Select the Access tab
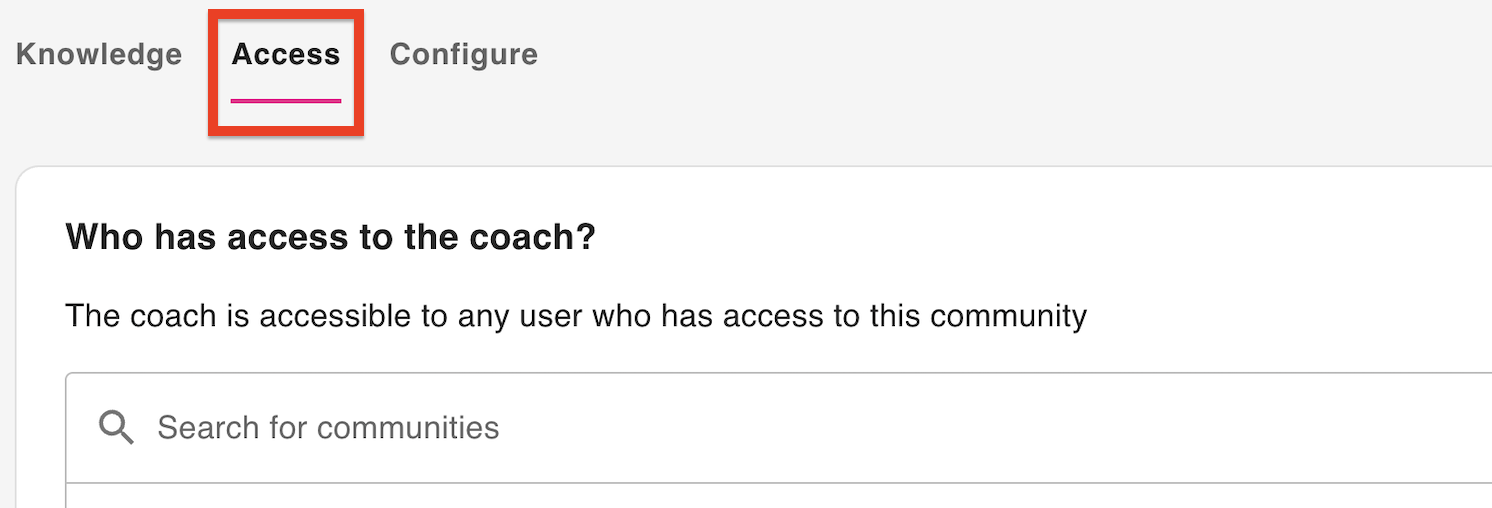The width and height of the screenshot is (1492, 508). click(286, 54)
